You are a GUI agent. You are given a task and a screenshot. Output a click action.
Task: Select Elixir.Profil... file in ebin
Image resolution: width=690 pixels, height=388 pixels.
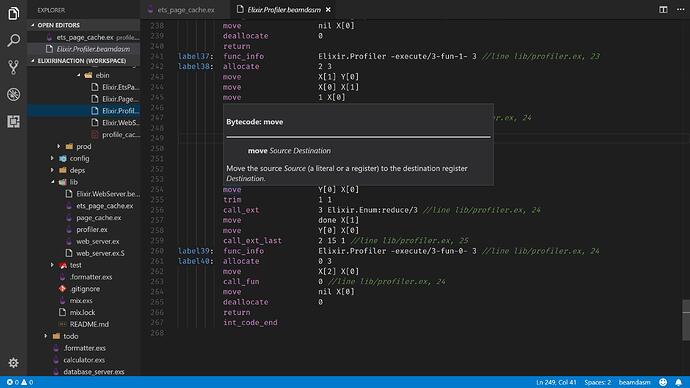[x=84, y=111]
